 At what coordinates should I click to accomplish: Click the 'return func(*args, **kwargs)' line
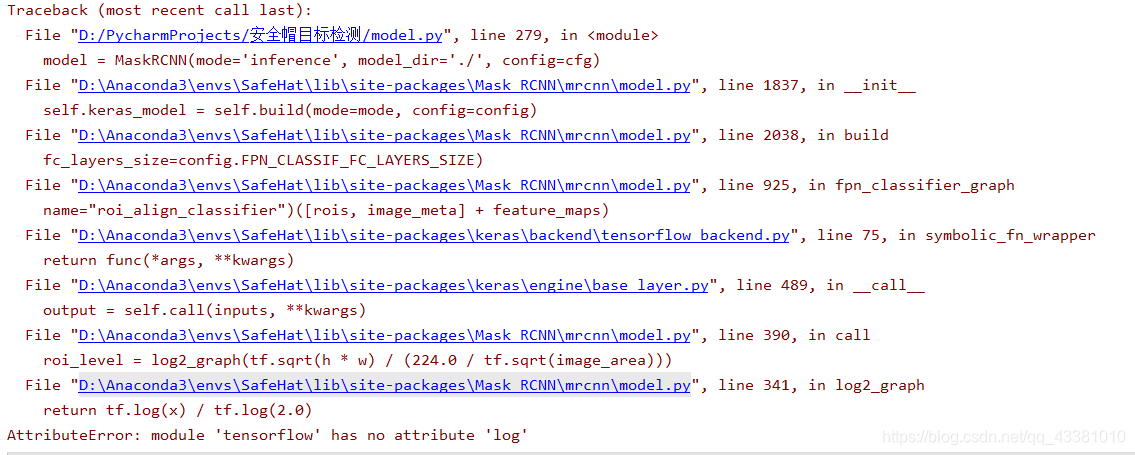[x=169, y=260]
